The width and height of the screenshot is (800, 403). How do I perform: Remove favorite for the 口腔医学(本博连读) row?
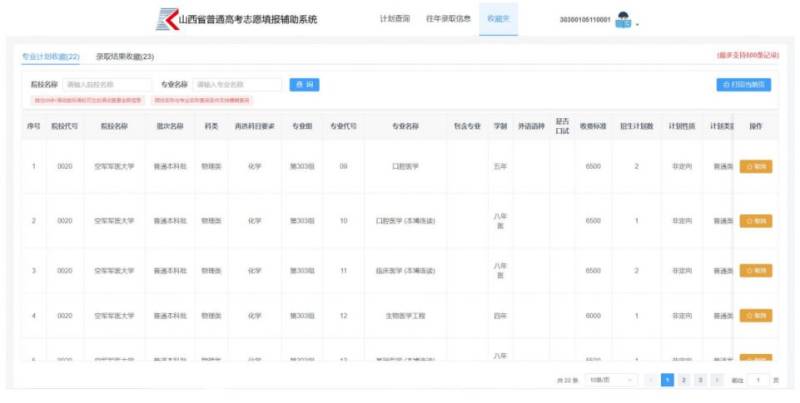point(756,221)
